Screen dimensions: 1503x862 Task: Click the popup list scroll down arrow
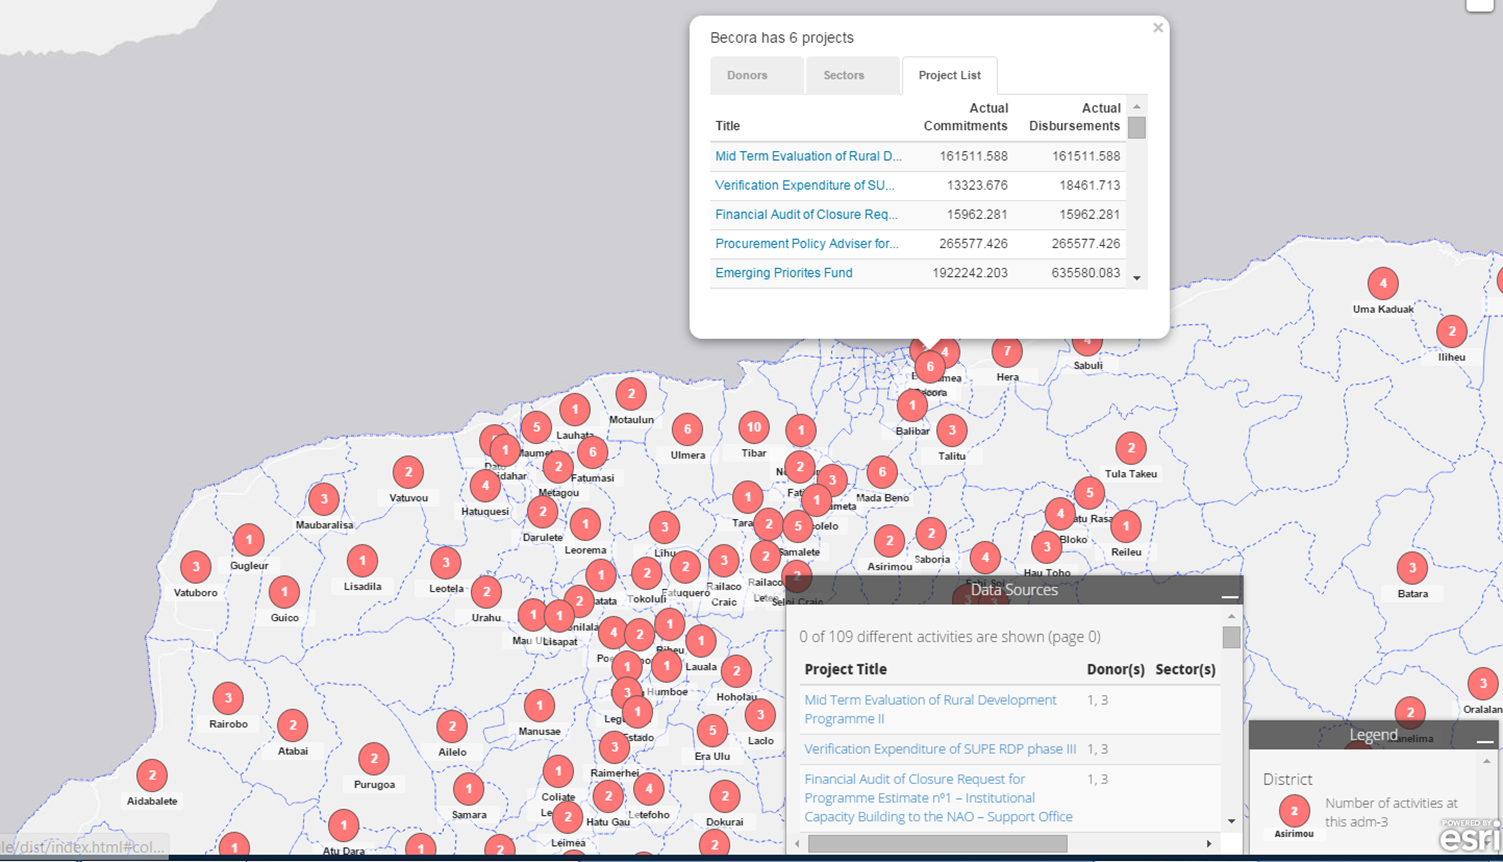coord(1137,278)
